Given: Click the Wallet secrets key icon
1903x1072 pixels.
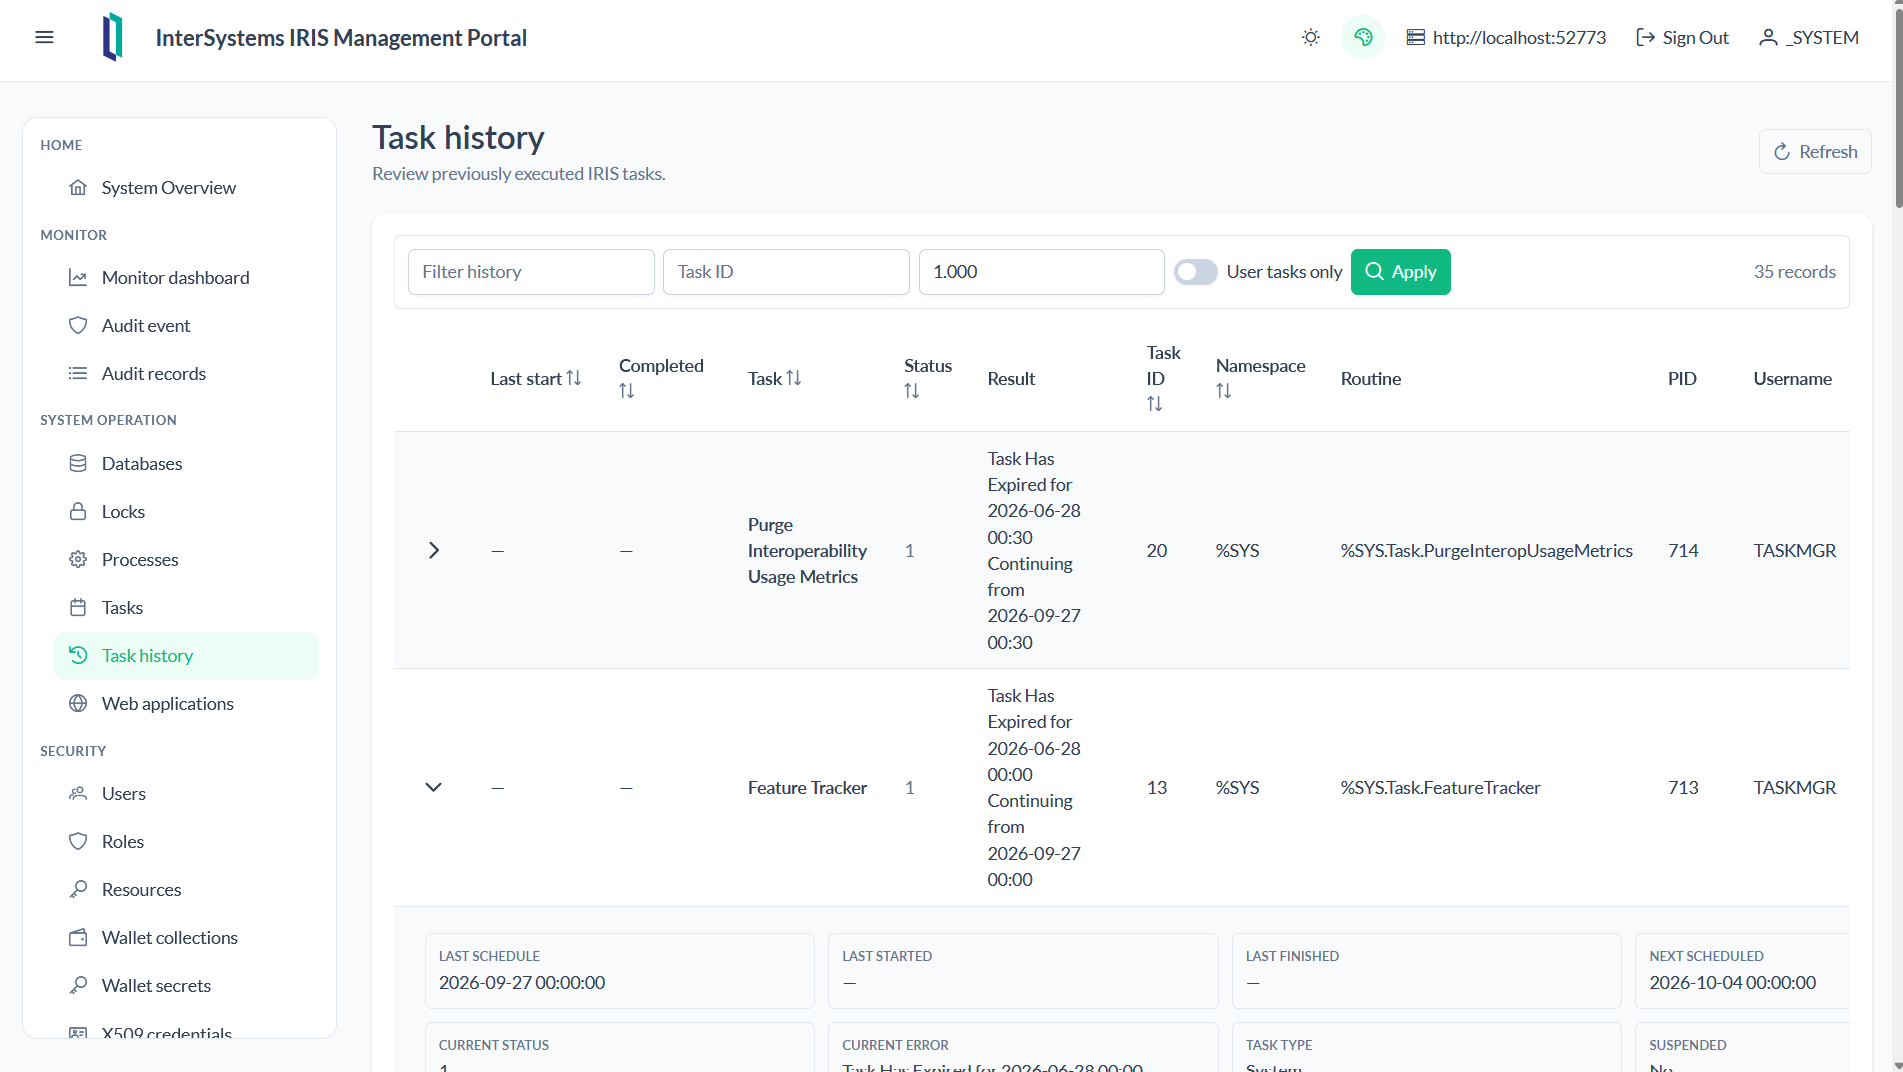Looking at the screenshot, I should pyautogui.click(x=78, y=985).
